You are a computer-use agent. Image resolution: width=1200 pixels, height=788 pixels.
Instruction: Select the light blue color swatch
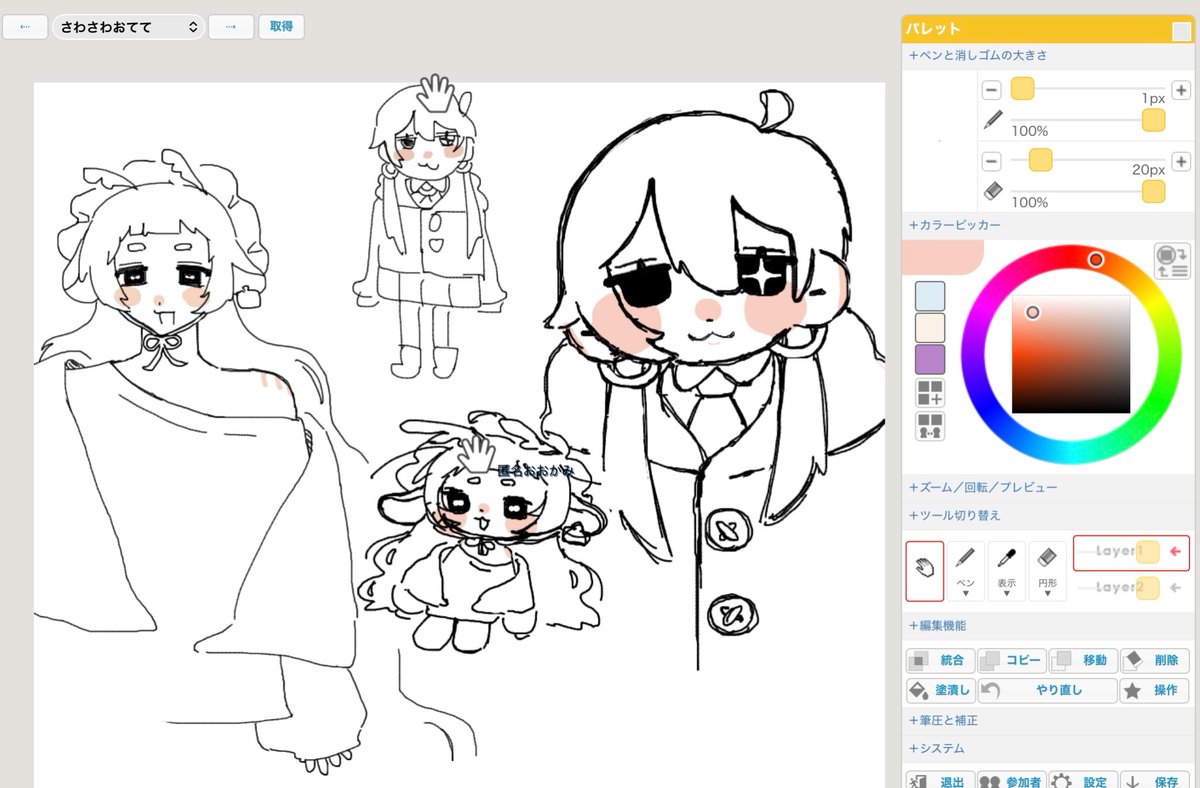[930, 296]
